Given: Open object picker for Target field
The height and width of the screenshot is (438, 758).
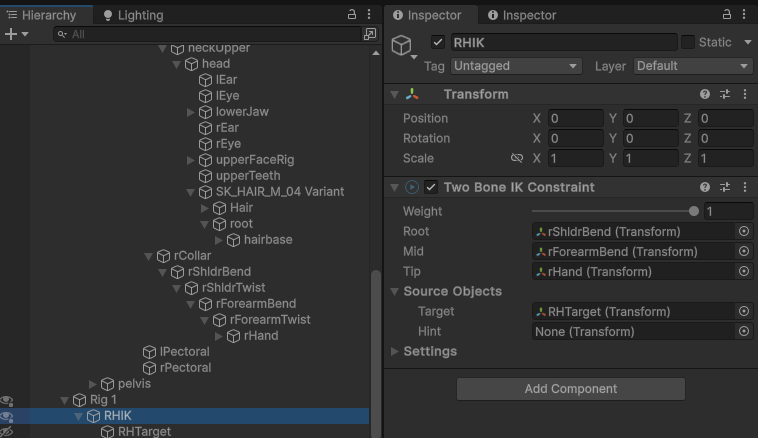Looking at the screenshot, I should (x=743, y=311).
